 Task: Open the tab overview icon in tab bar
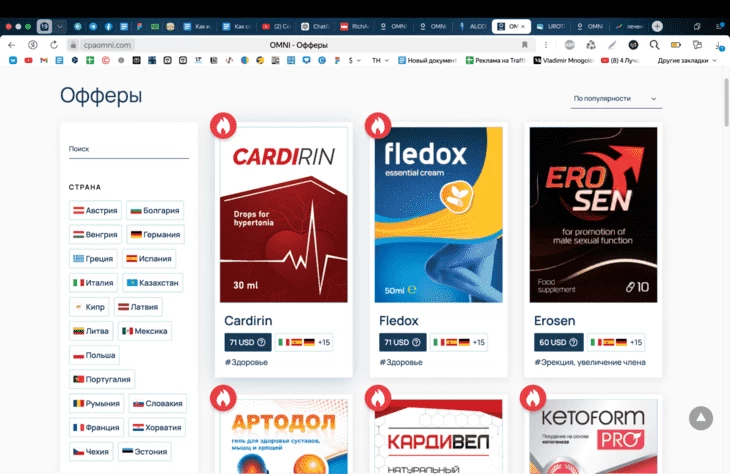coord(697,27)
